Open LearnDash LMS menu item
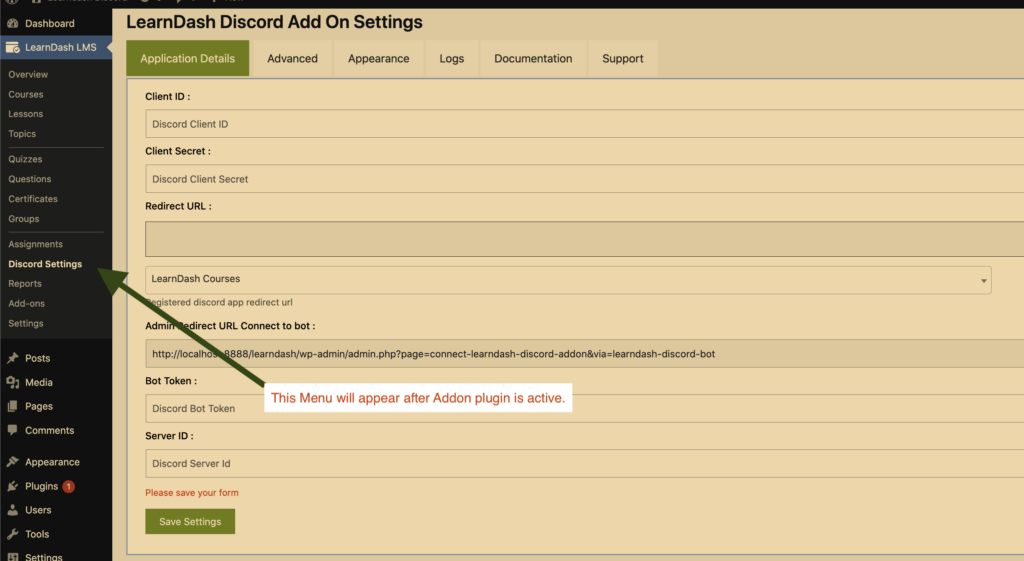Image resolution: width=1024 pixels, height=561 pixels. pos(61,47)
